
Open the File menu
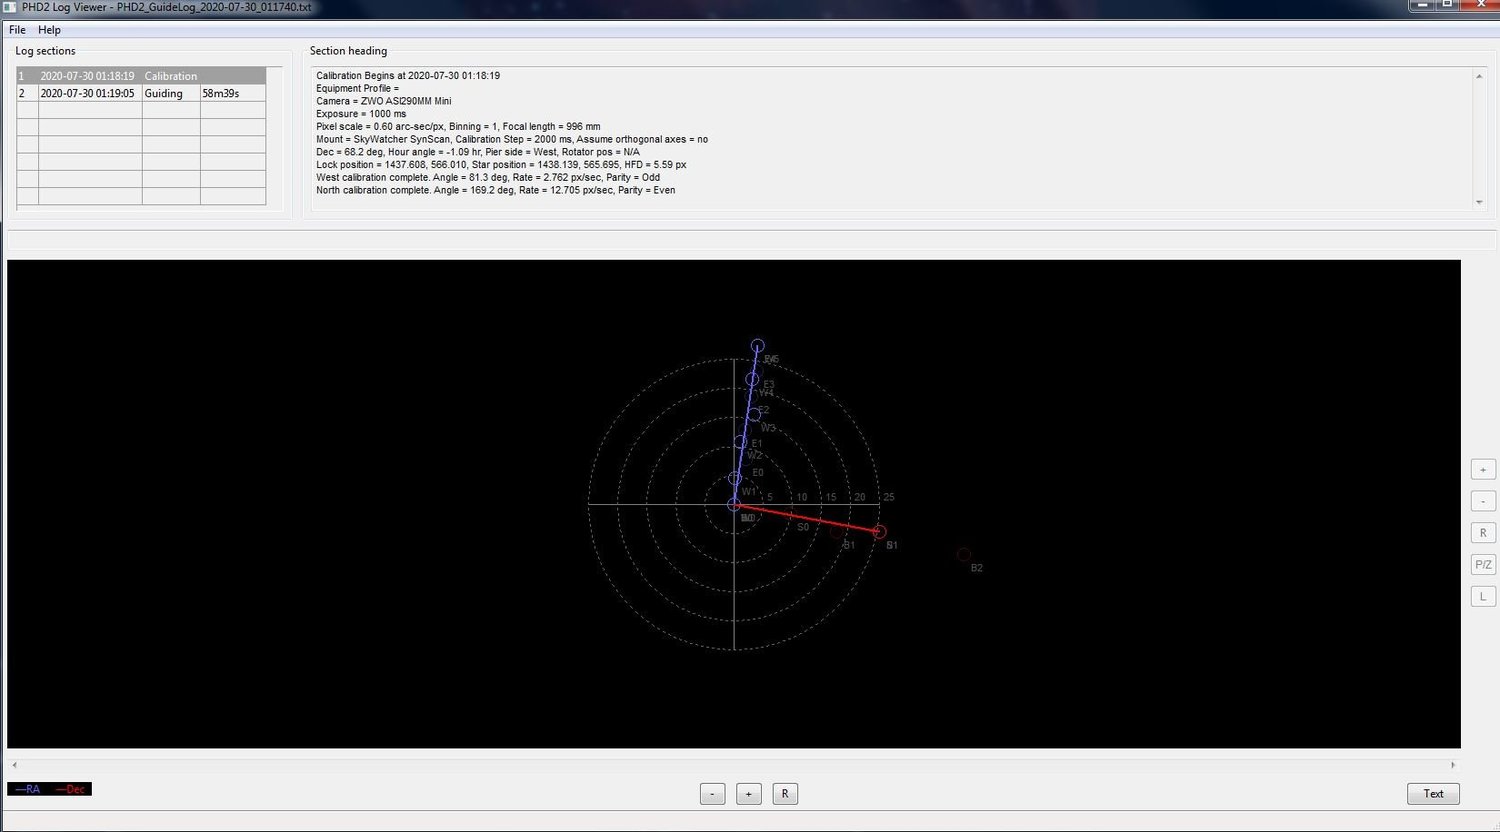click(16, 29)
